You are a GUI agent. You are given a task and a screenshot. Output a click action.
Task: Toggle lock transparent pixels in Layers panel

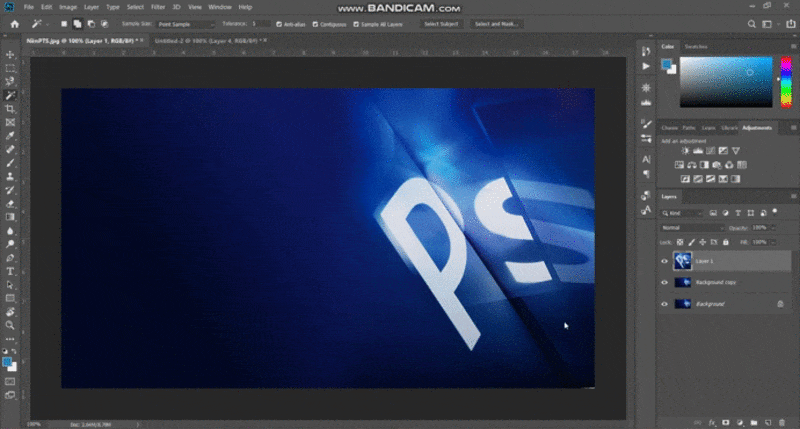tap(680, 242)
